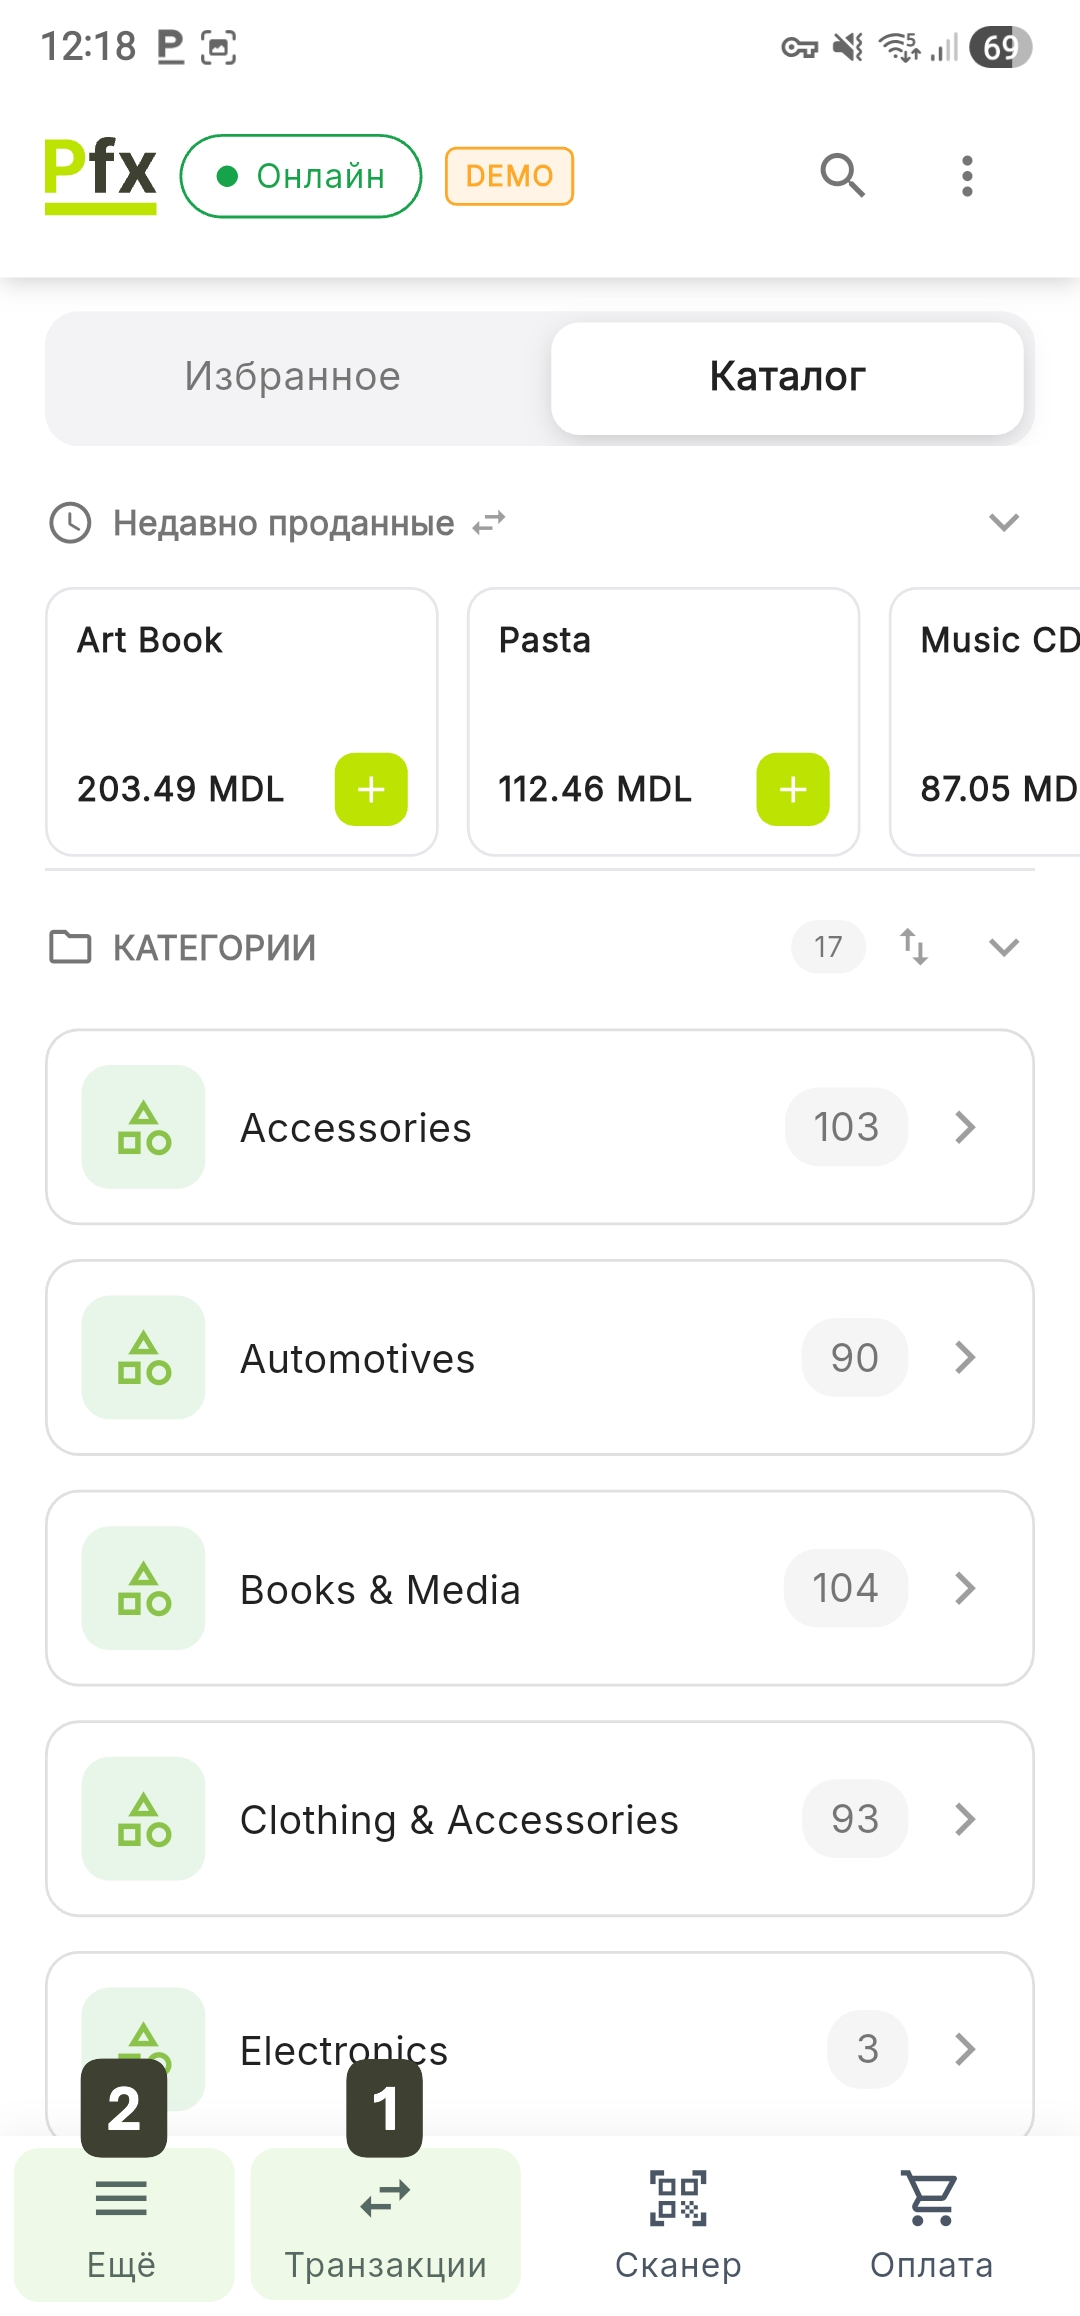Screen dimensions: 1080x2316
Task: Click the categories sort arrows icon
Action: click(x=914, y=946)
